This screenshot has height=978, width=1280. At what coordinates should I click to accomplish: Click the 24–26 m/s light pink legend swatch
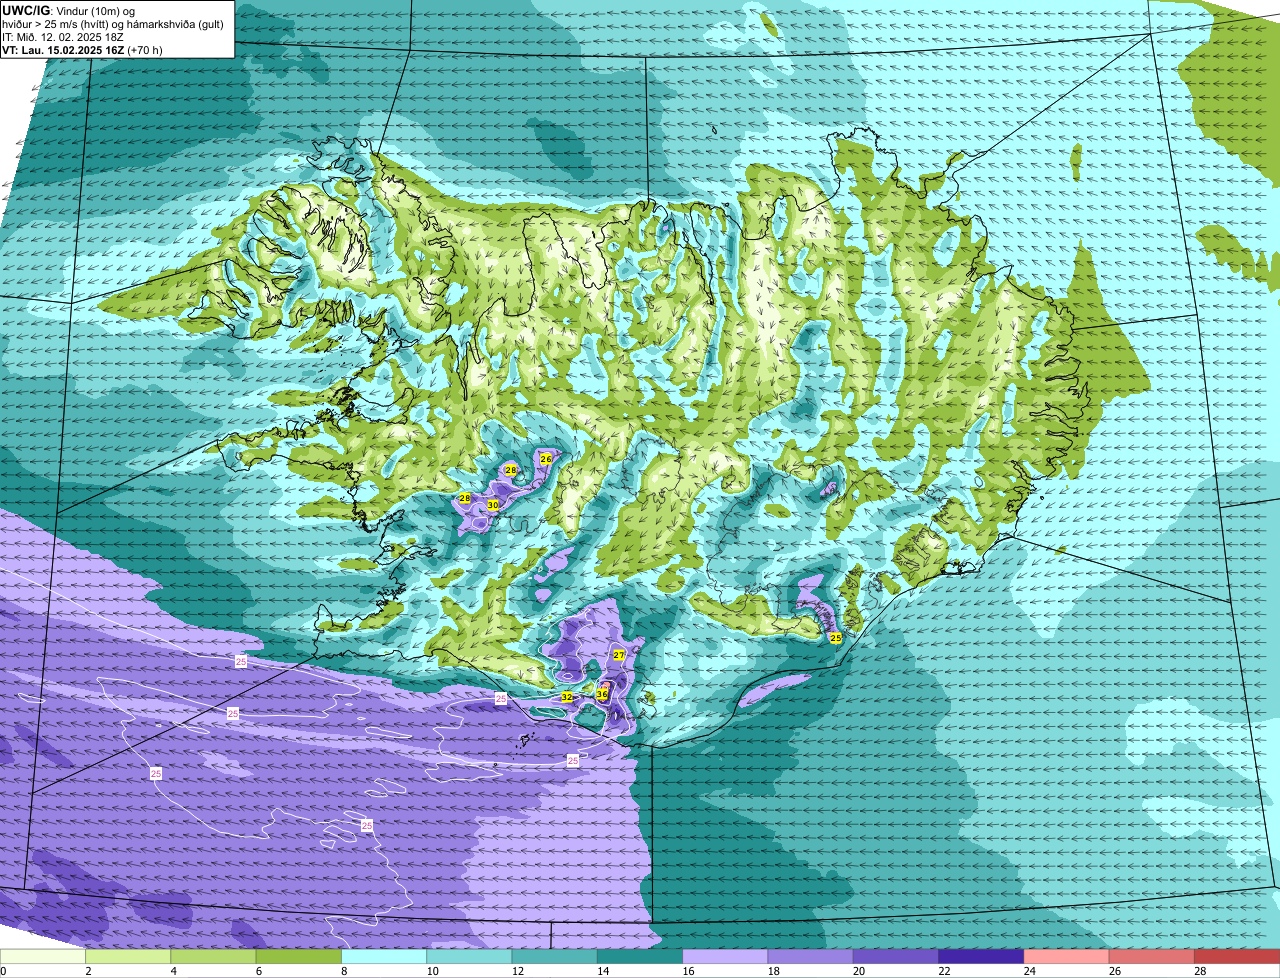coord(1066,956)
